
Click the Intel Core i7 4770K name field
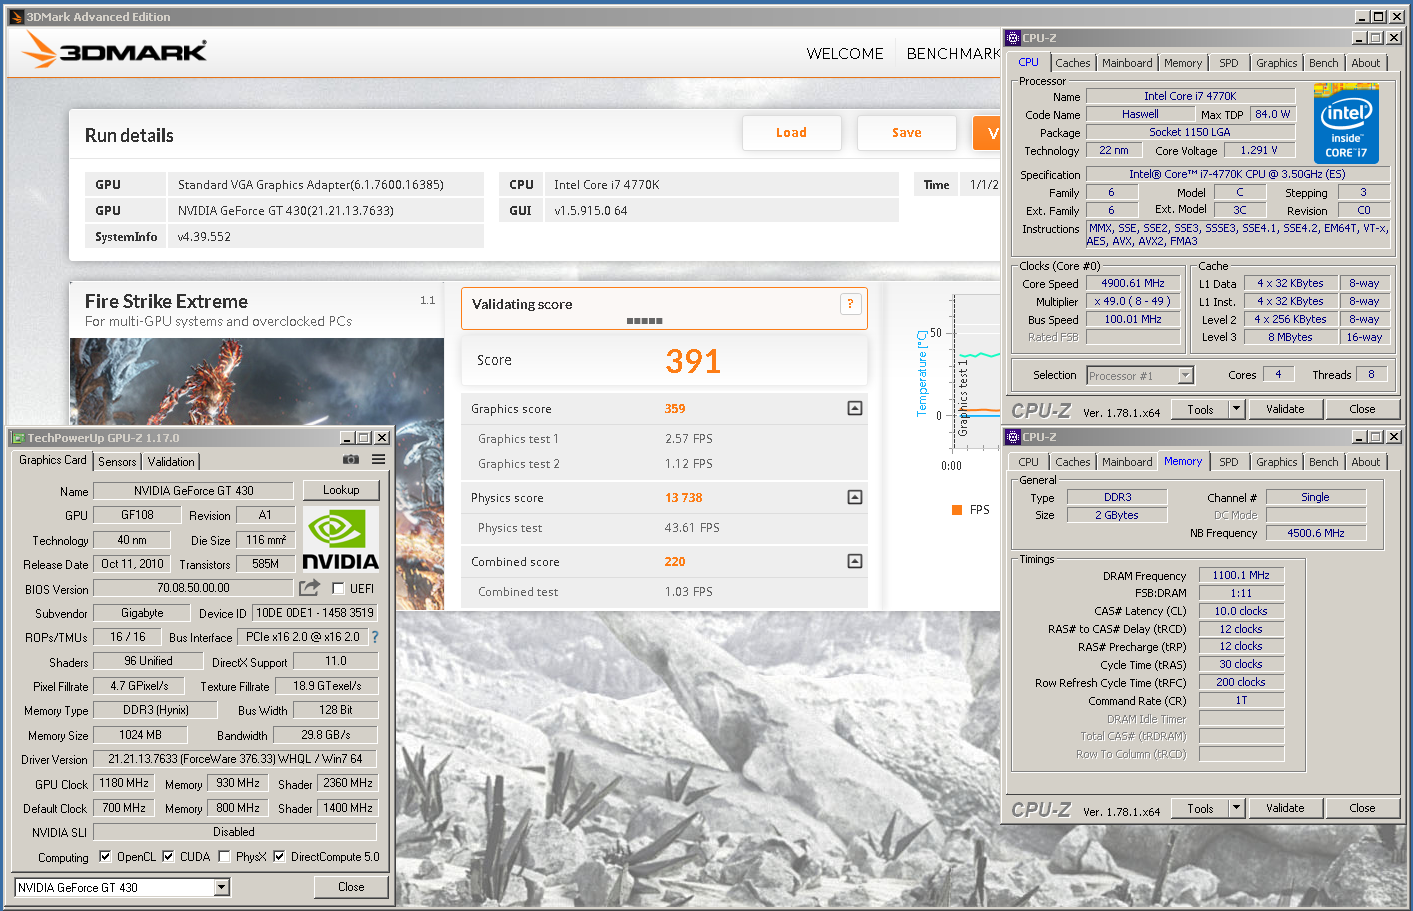tap(1190, 96)
